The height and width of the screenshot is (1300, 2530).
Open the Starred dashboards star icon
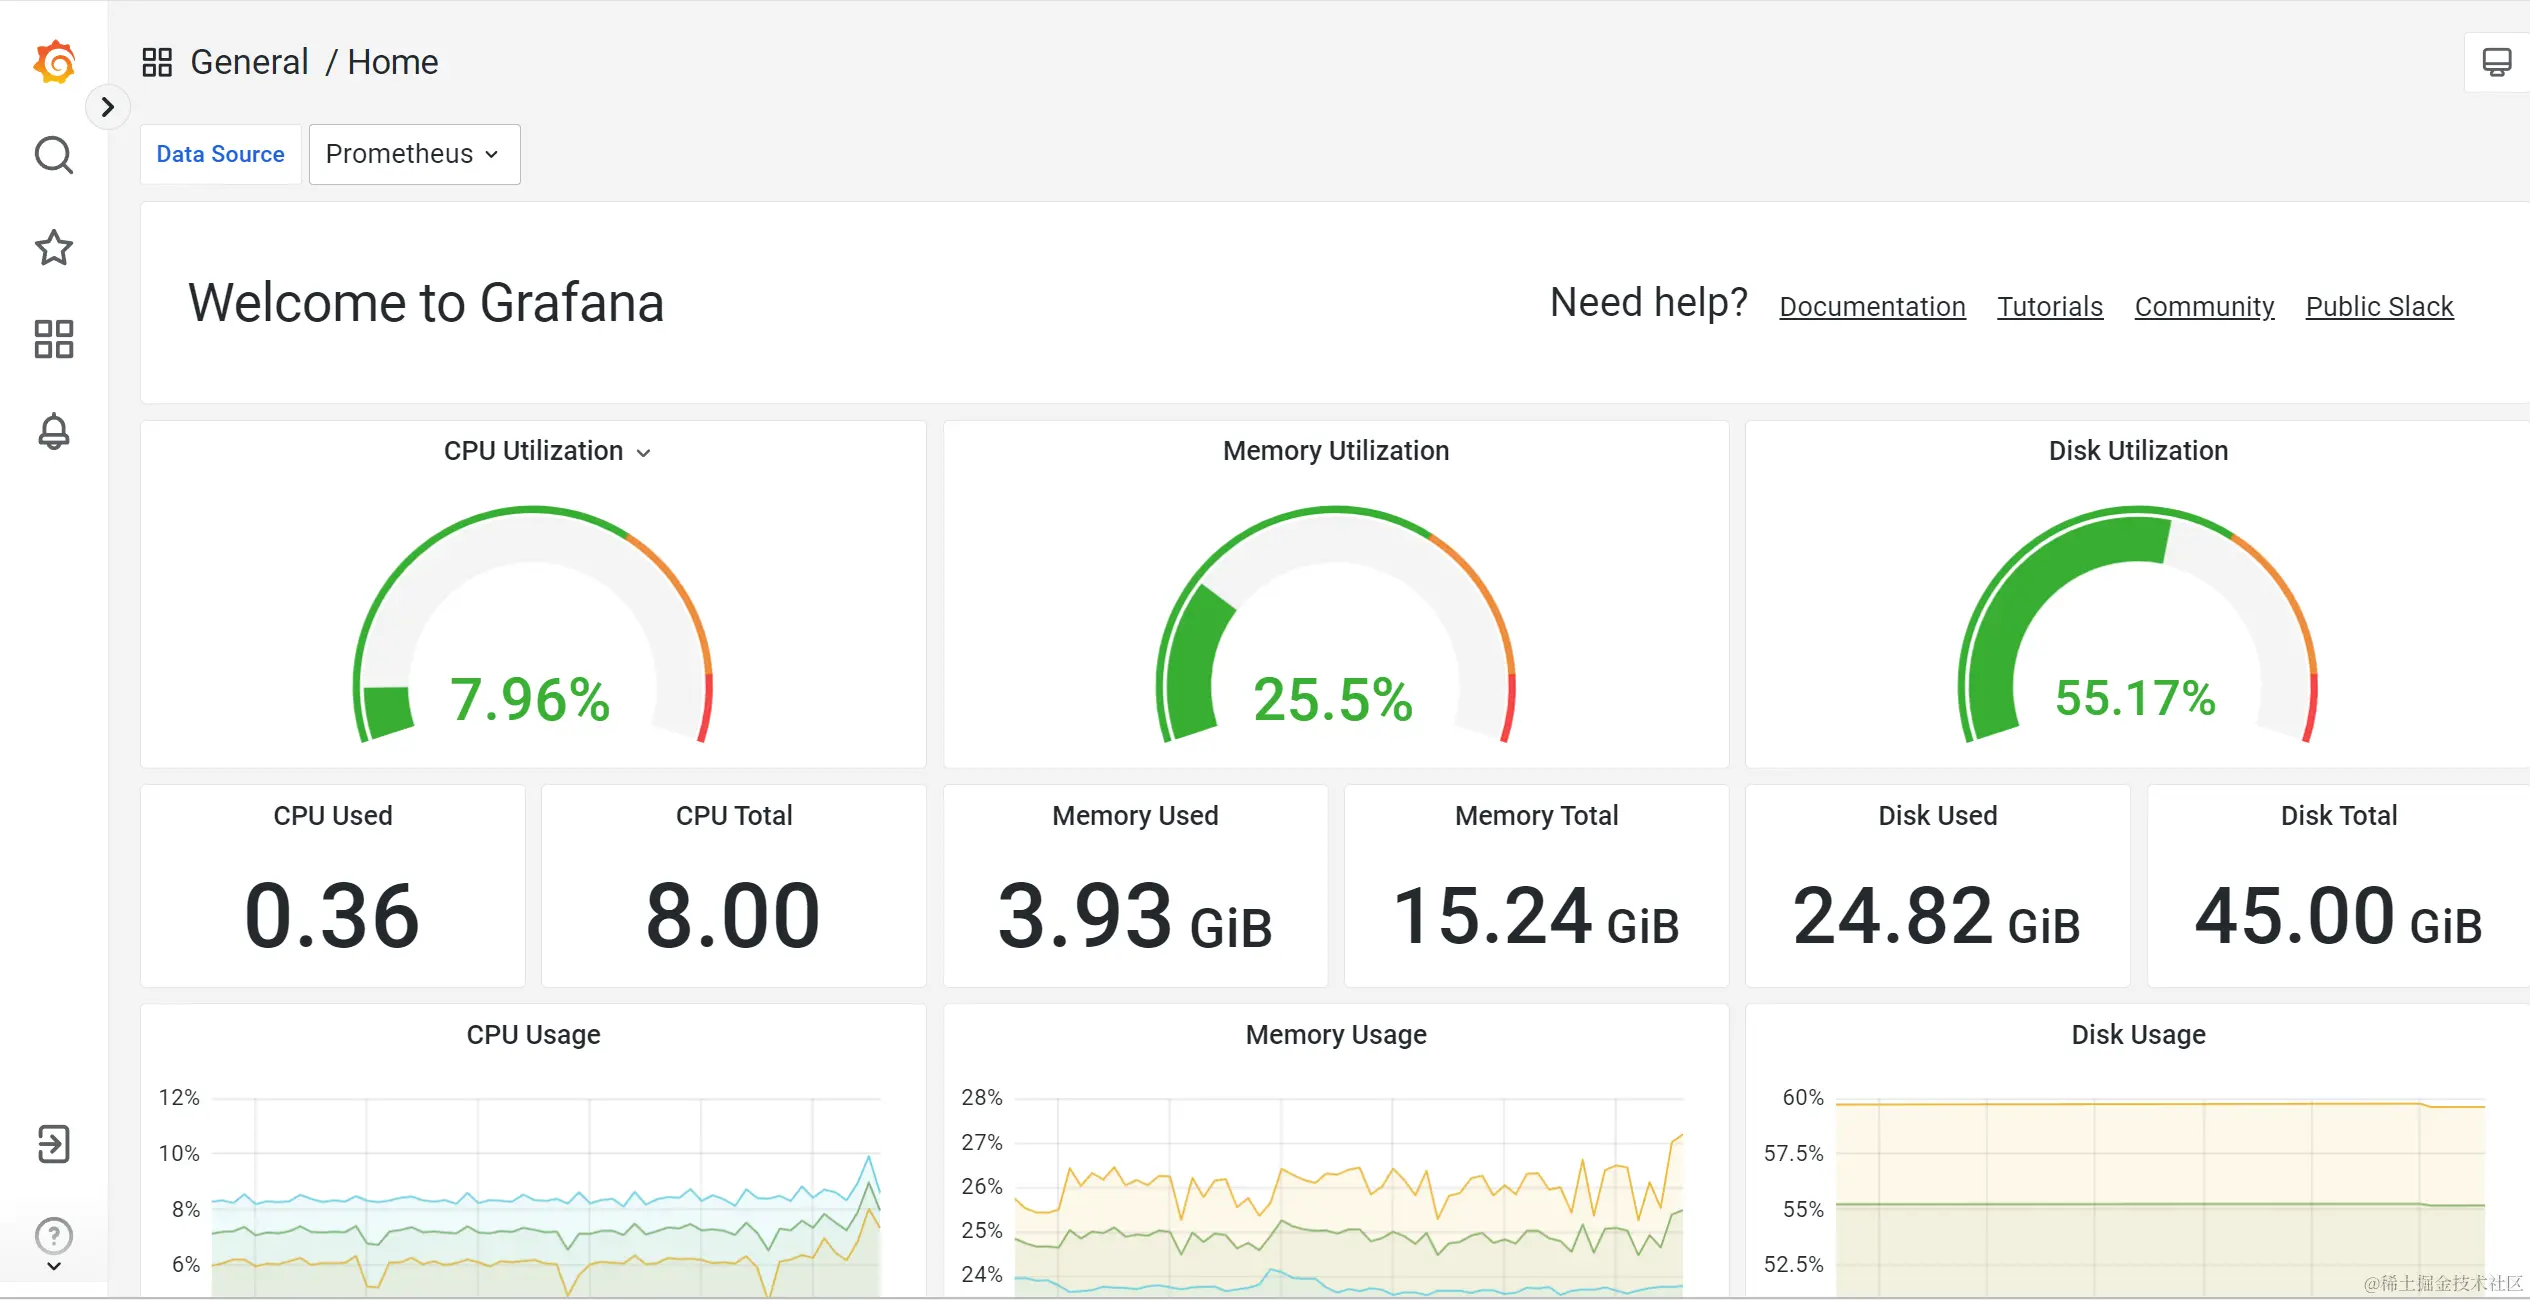(x=54, y=247)
